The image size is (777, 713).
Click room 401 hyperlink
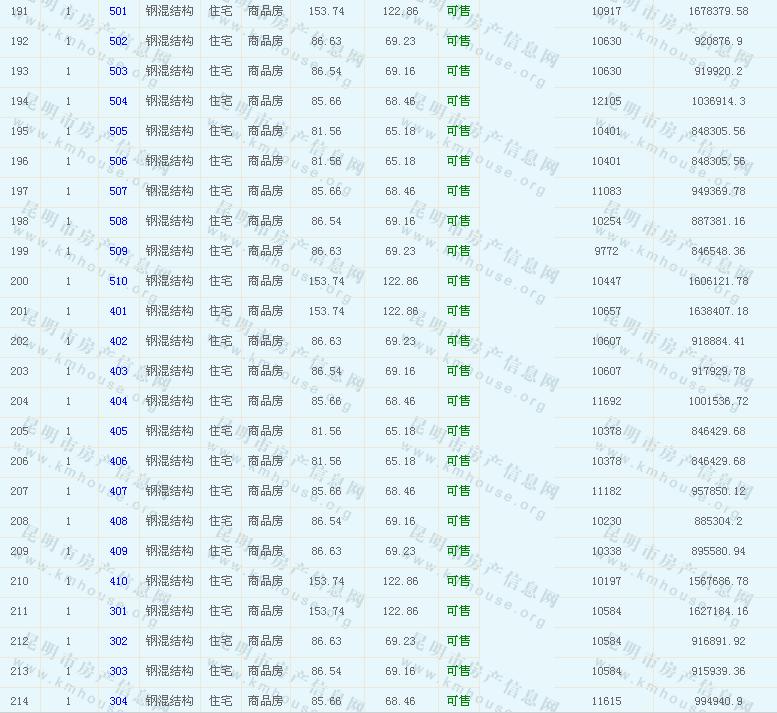(118, 311)
